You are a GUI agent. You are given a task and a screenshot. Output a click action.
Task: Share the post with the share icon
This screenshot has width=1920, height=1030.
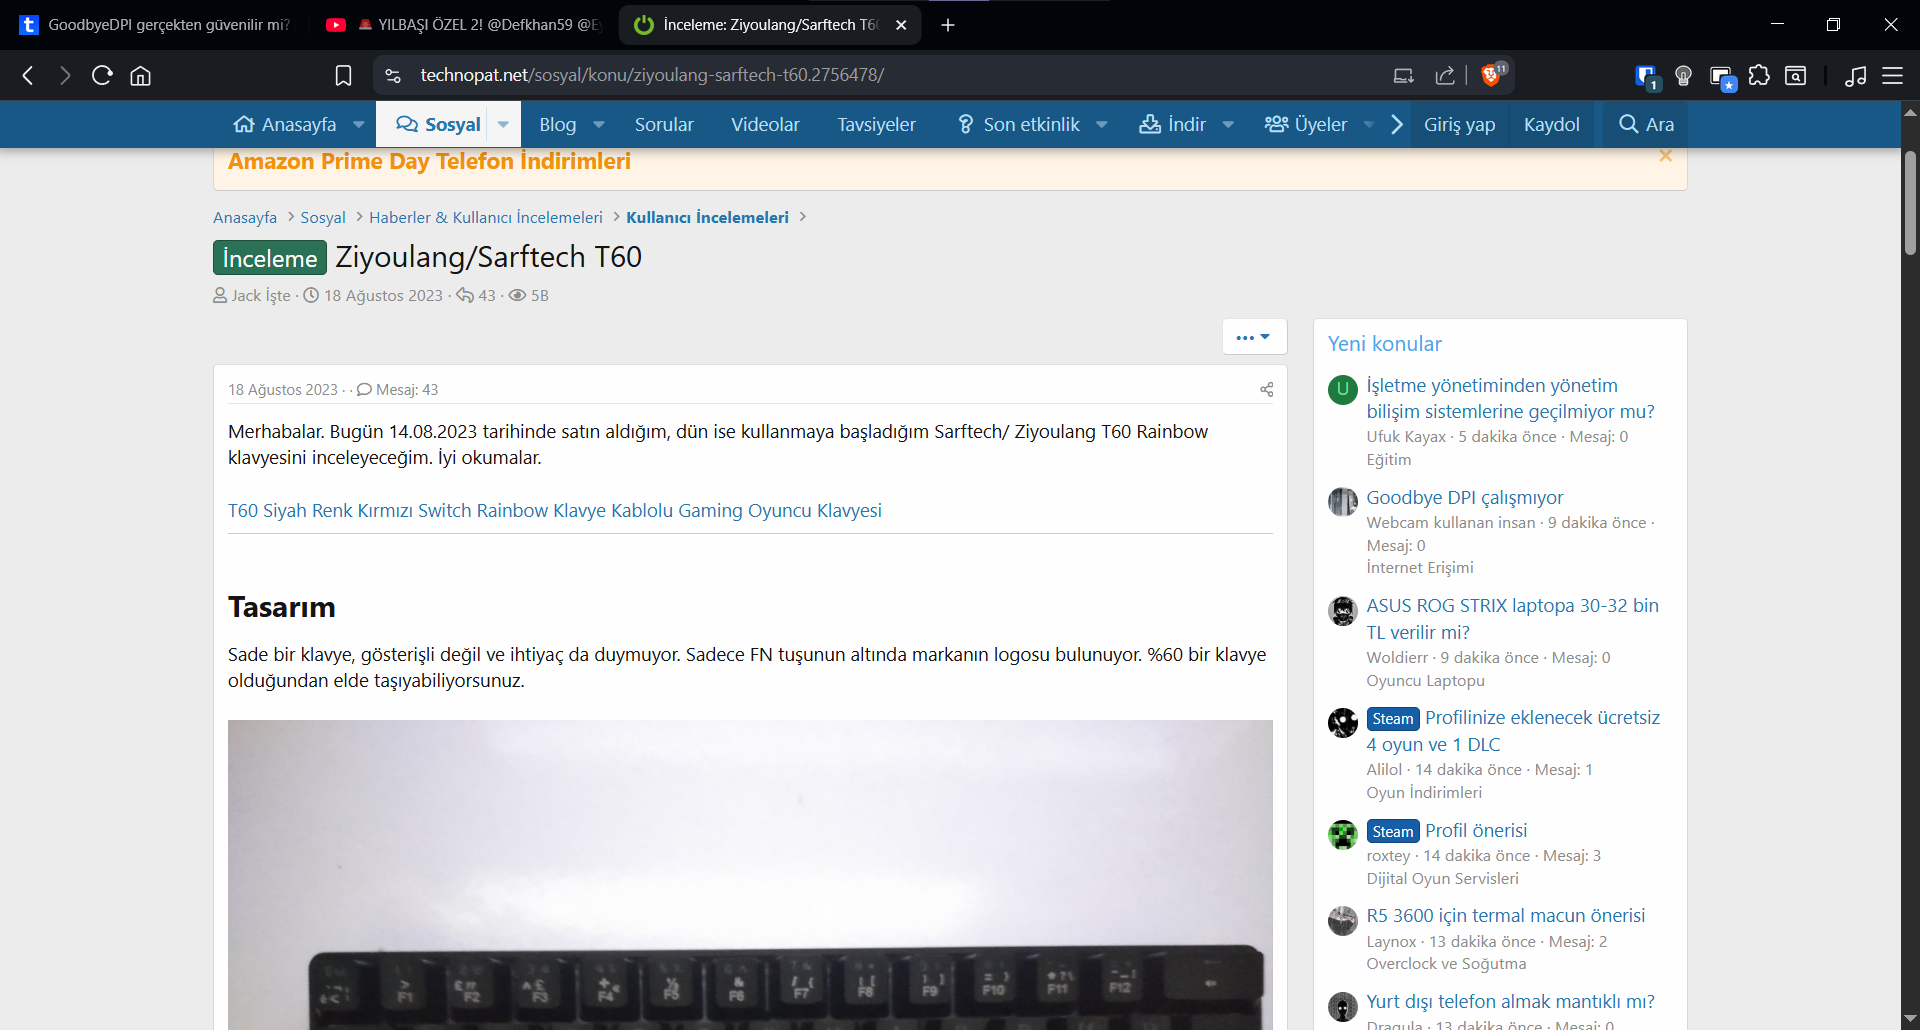tap(1266, 390)
